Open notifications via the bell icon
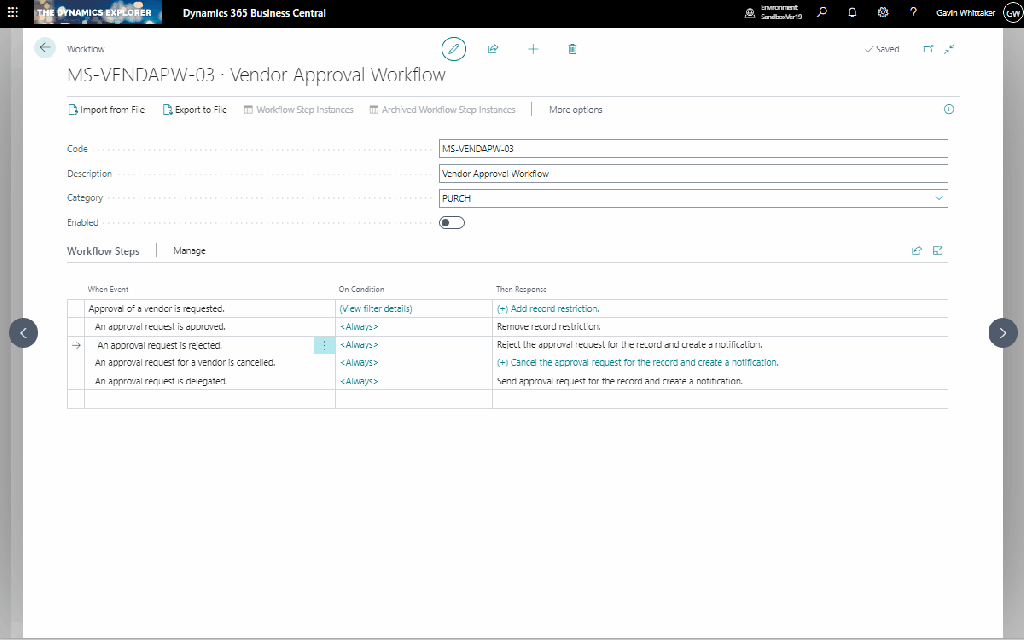 pyautogui.click(x=852, y=12)
